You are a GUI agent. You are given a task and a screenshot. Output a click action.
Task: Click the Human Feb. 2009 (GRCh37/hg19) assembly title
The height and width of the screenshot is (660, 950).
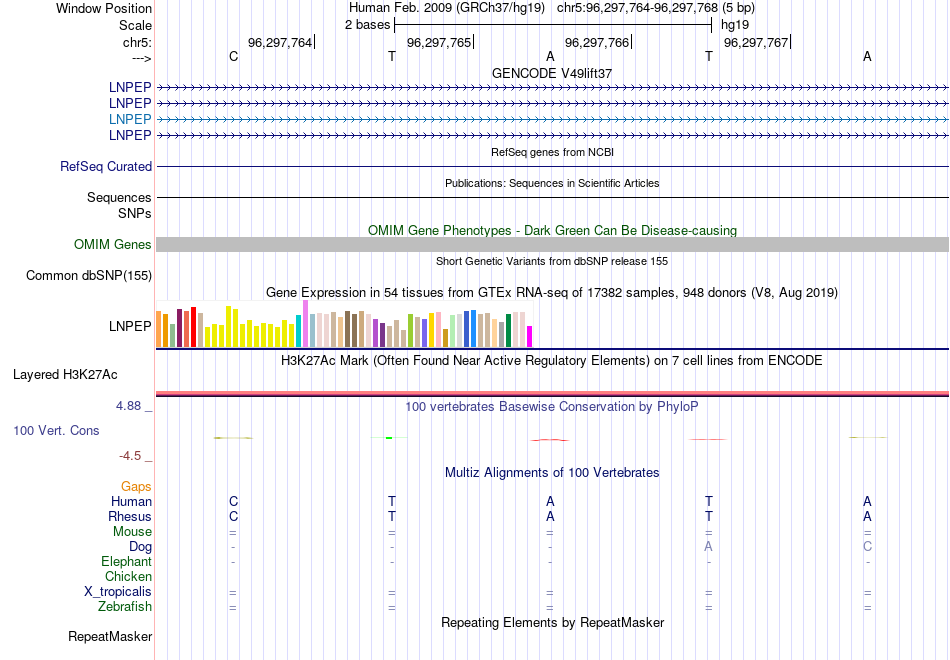447,8
